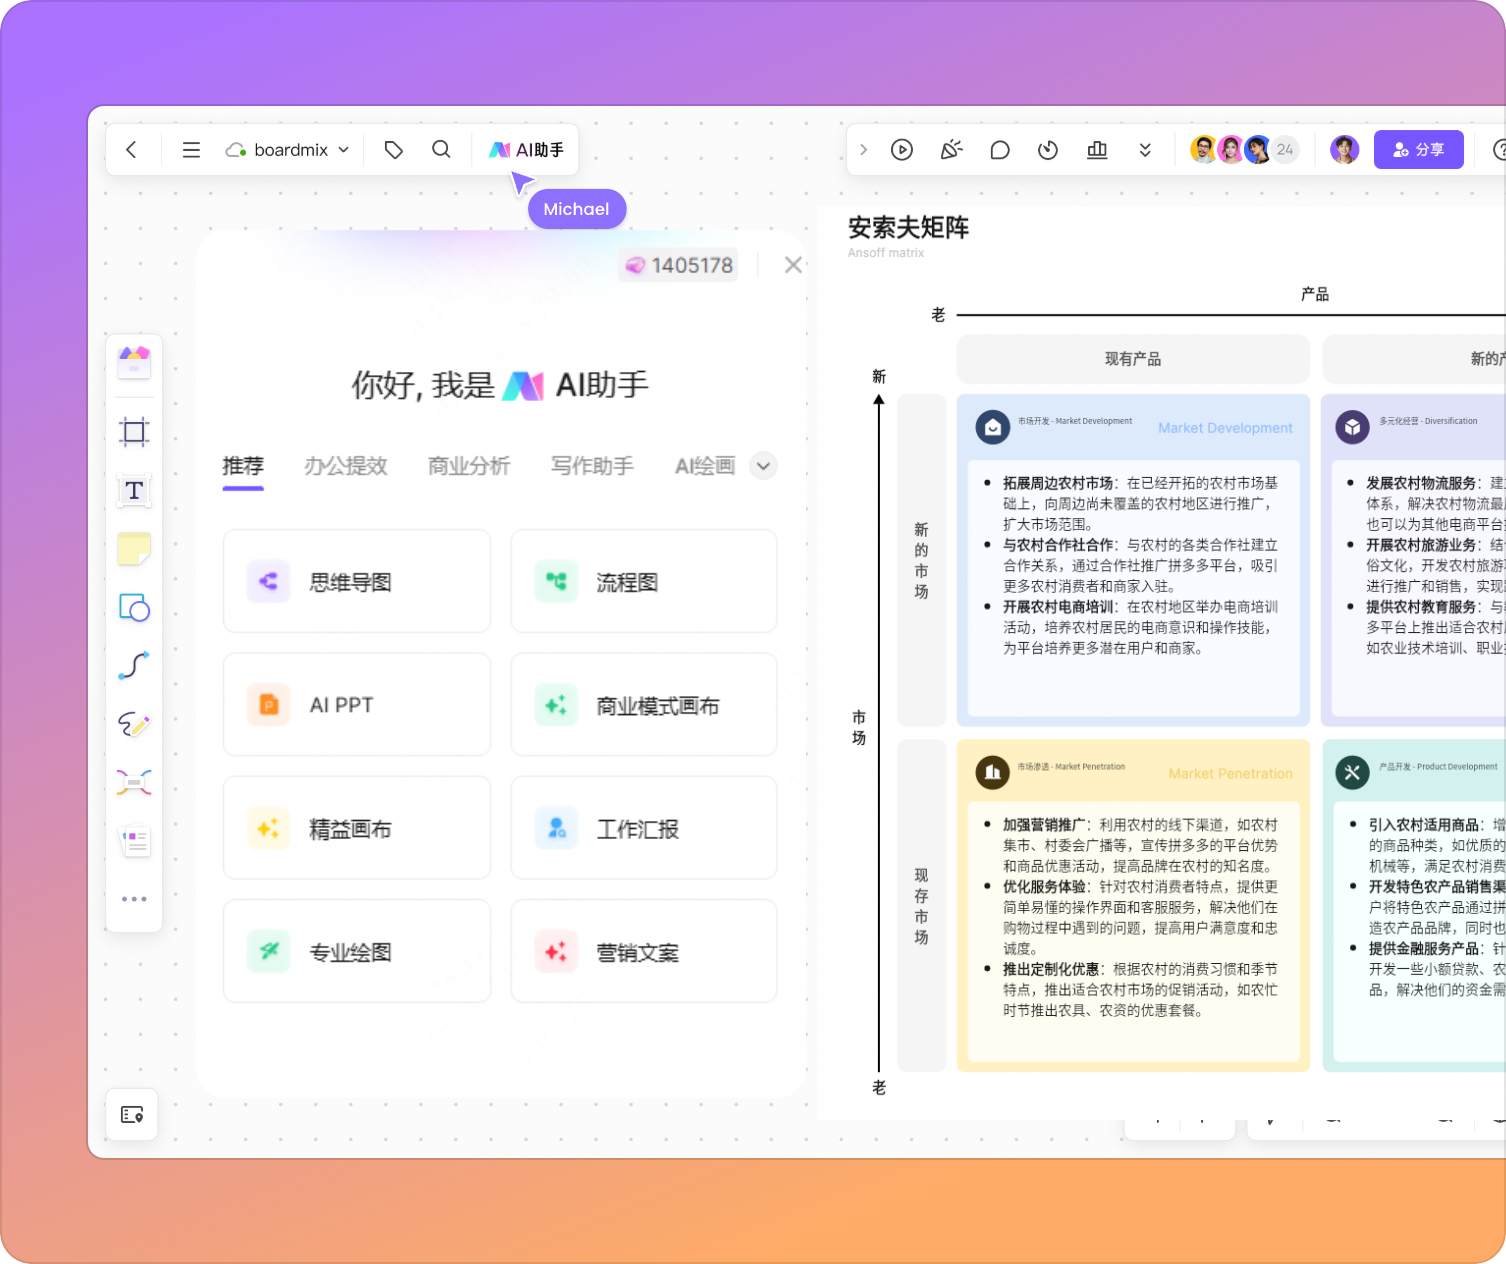
Task: Expand more options double chevron
Action: pyautogui.click(x=1145, y=150)
